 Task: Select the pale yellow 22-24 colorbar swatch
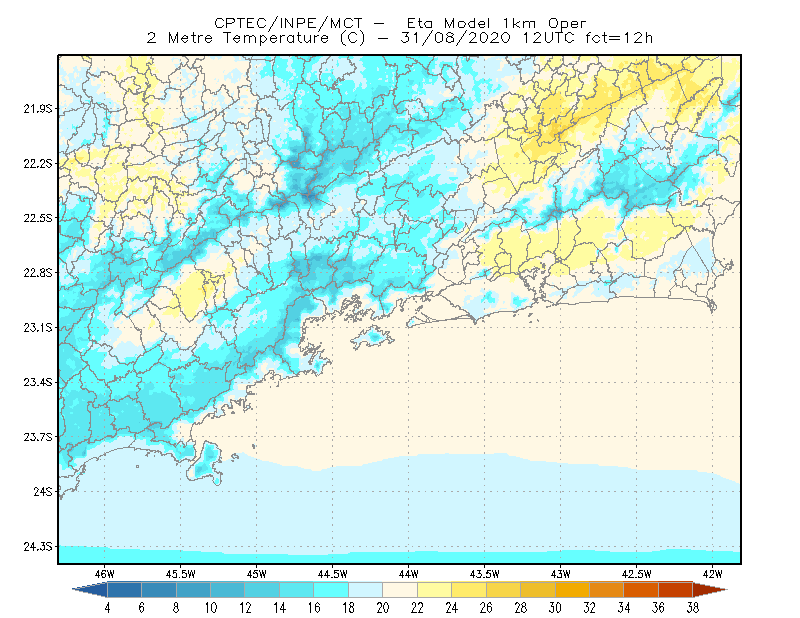435,590
